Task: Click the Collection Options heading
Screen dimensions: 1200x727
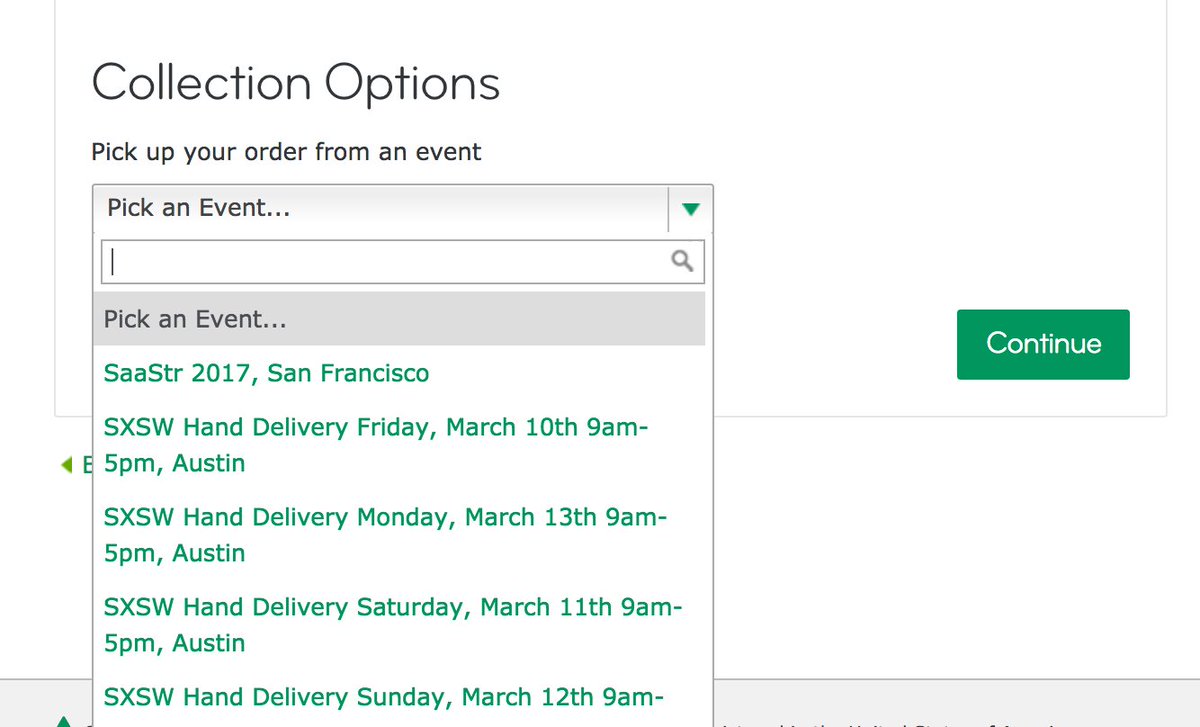Action: [x=296, y=84]
